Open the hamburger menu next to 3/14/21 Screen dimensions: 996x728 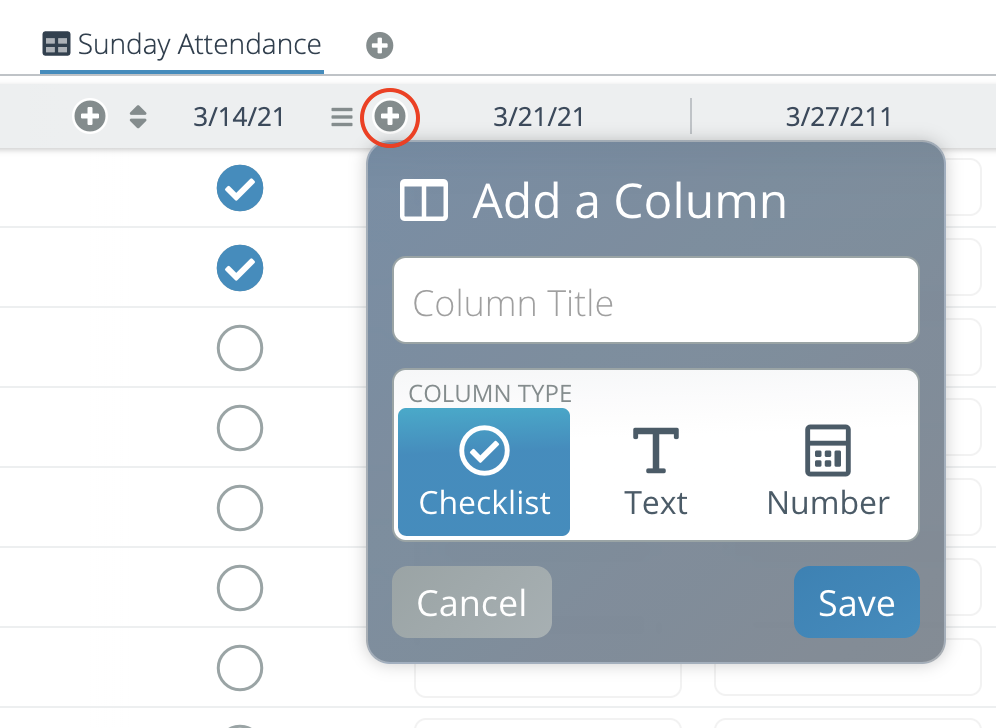(x=340, y=116)
